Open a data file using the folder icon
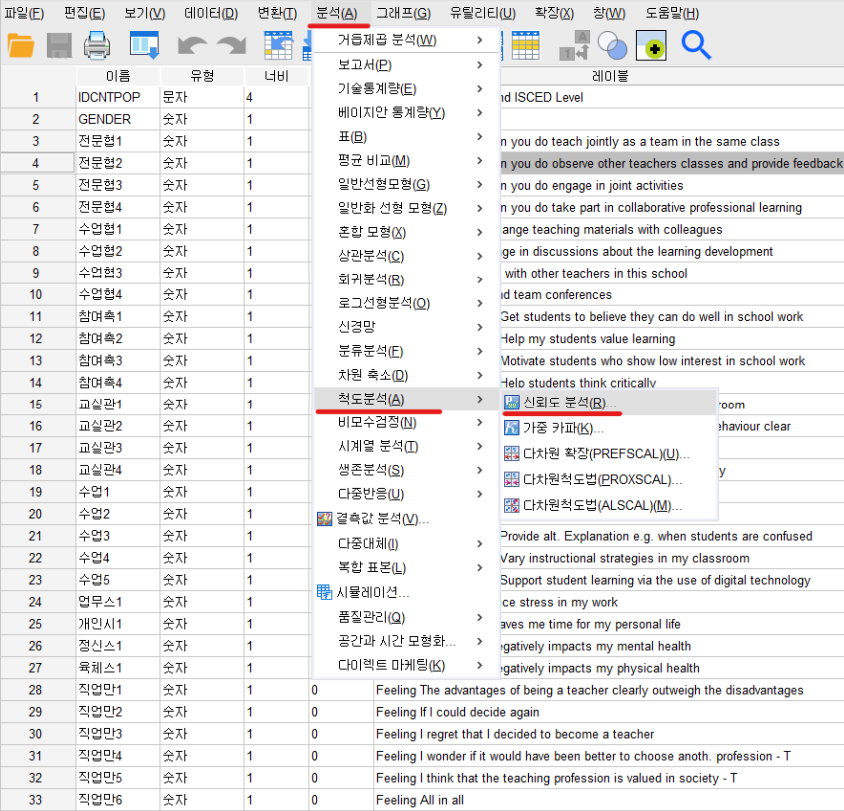The height and width of the screenshot is (811, 844). 21,45
